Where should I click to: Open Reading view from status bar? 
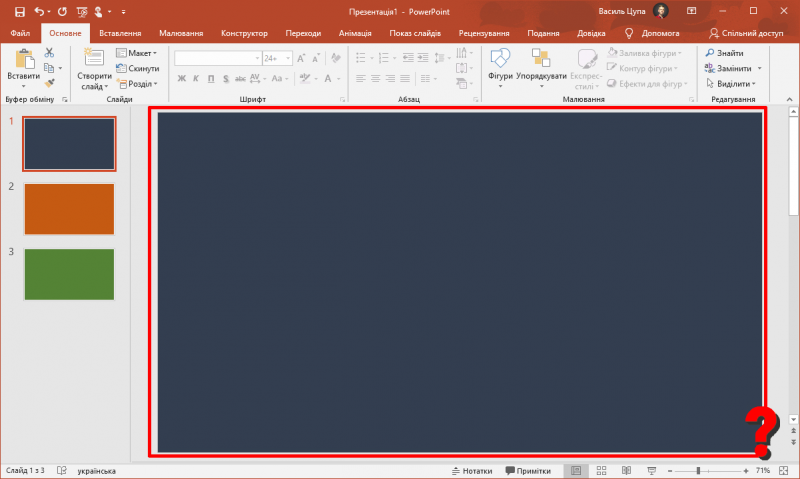click(x=626, y=470)
